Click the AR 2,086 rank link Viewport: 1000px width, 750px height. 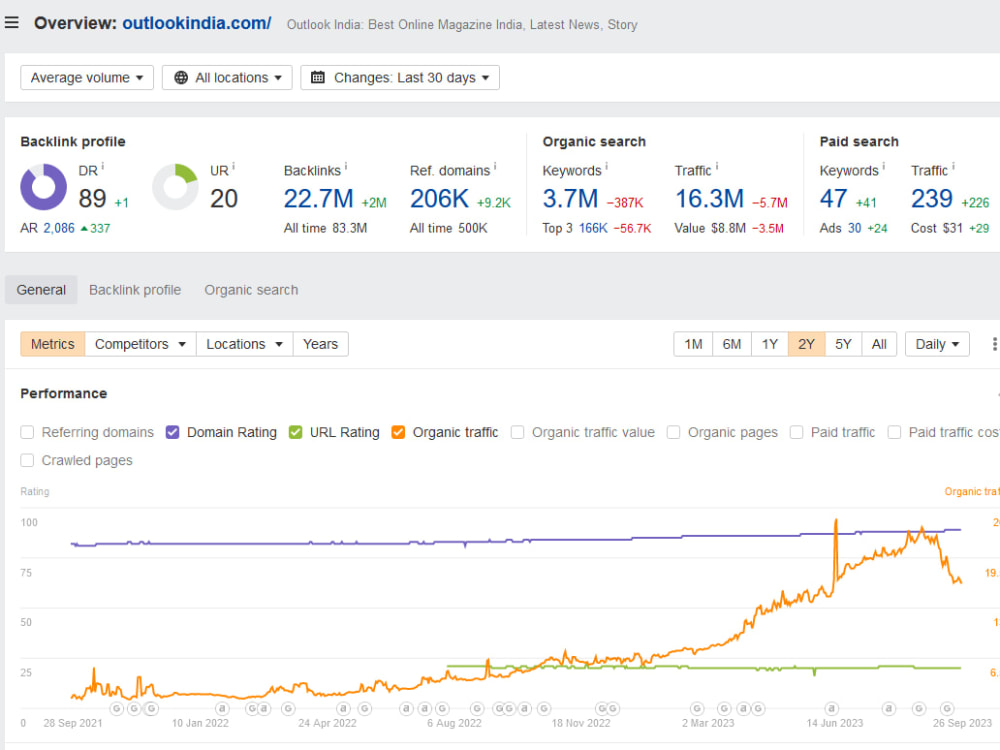[x=59, y=228]
